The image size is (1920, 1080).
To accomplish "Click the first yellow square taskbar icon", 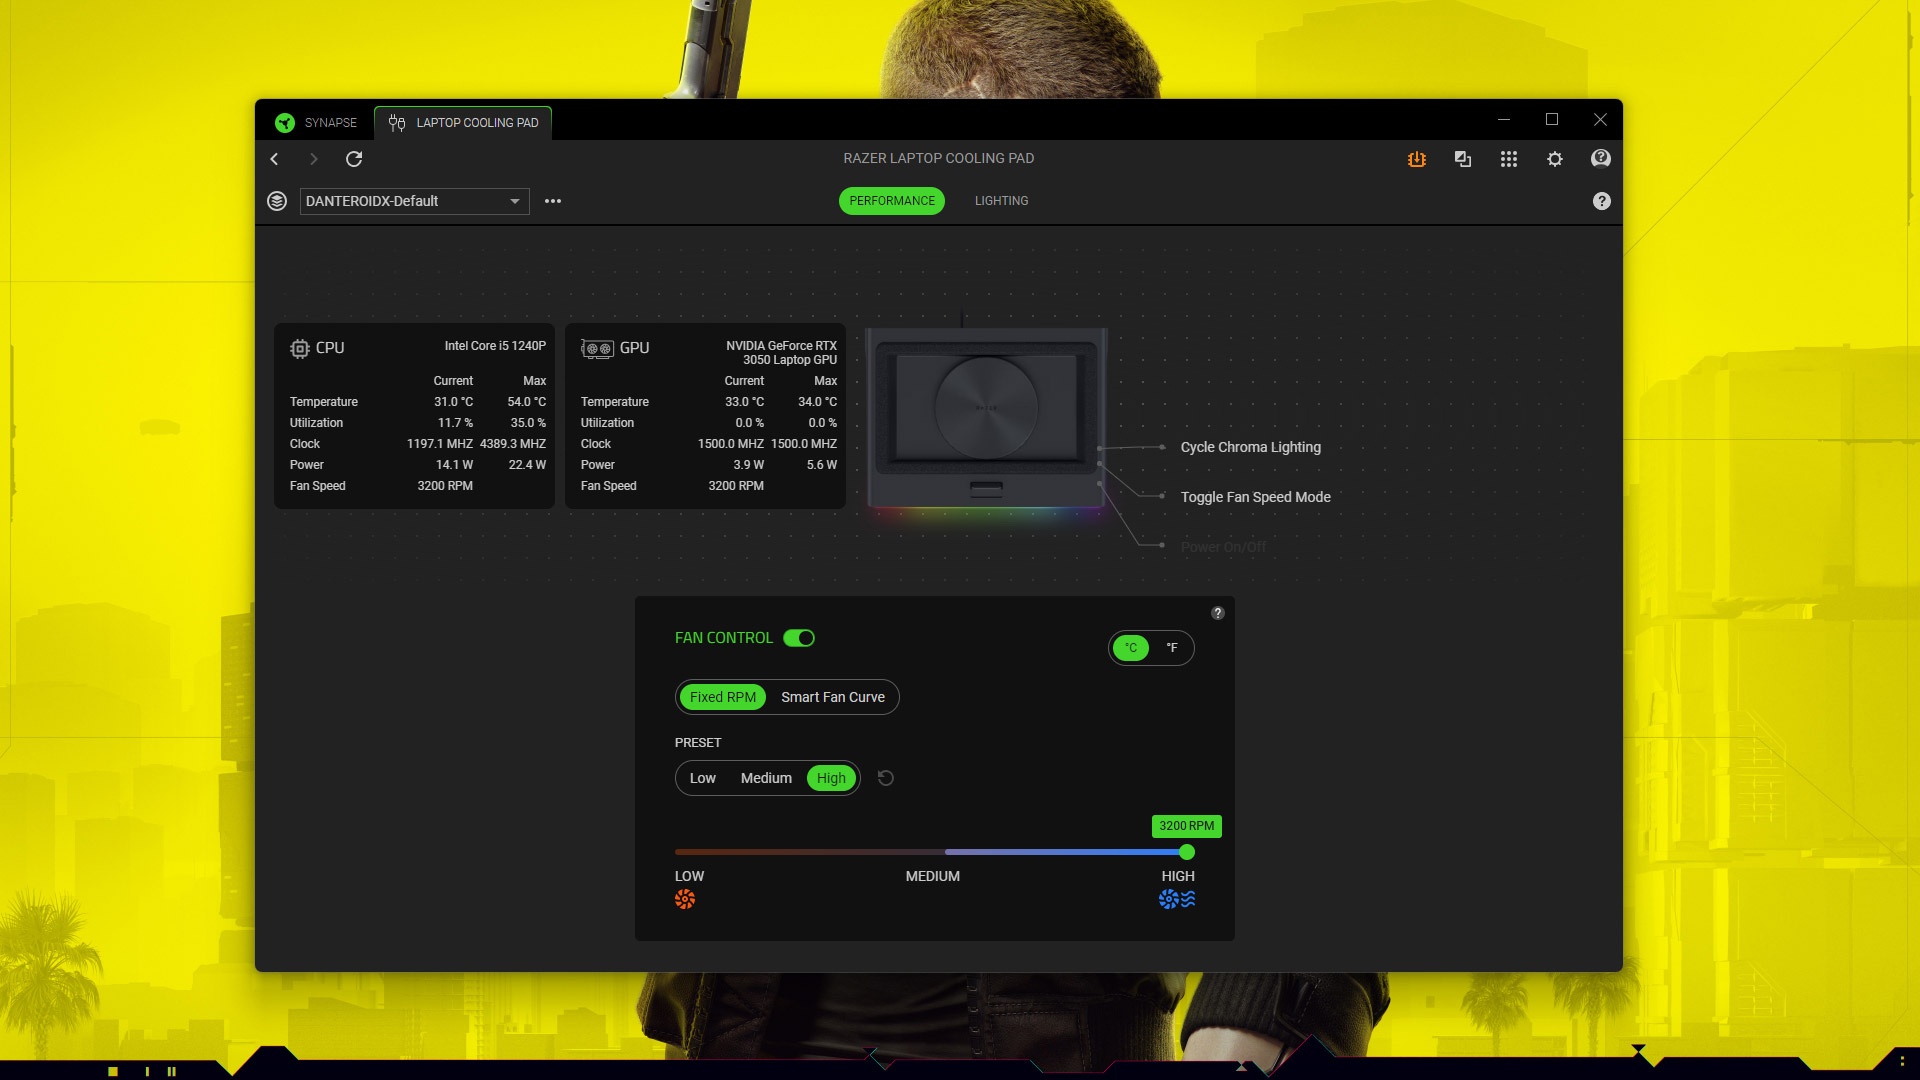I will tap(113, 1072).
